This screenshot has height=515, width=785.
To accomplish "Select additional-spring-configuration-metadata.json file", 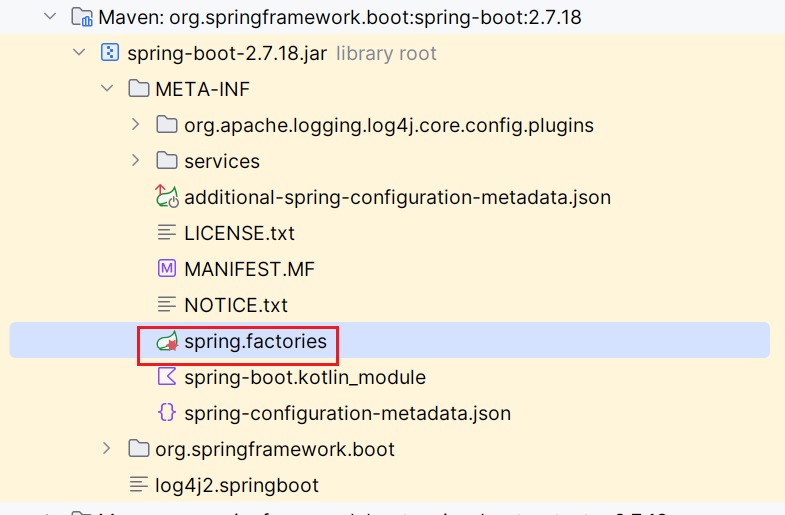I will pos(398,198).
